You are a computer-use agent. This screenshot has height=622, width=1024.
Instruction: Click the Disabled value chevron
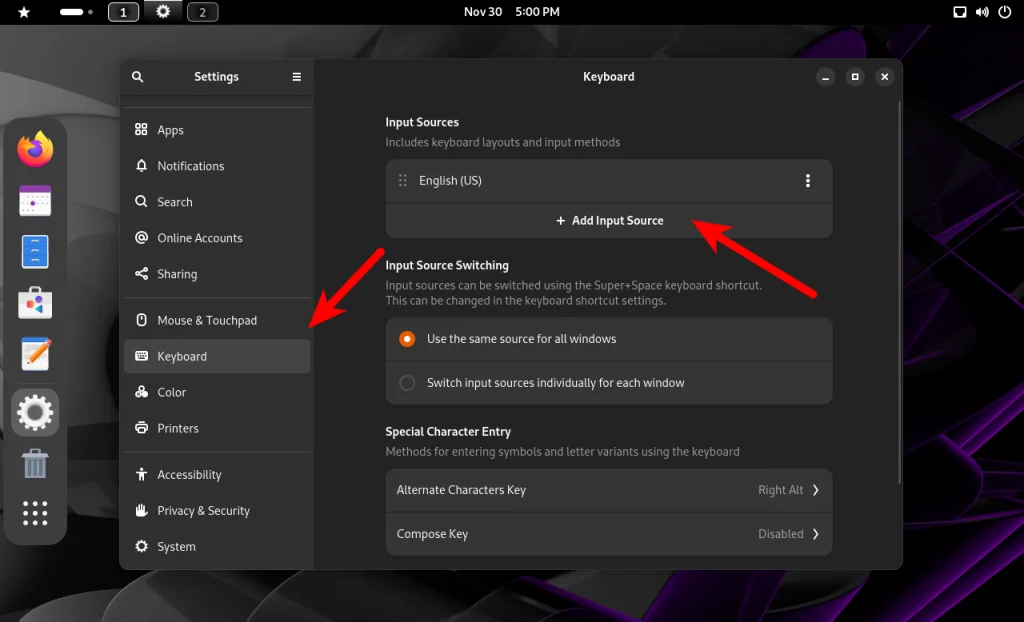pos(816,534)
